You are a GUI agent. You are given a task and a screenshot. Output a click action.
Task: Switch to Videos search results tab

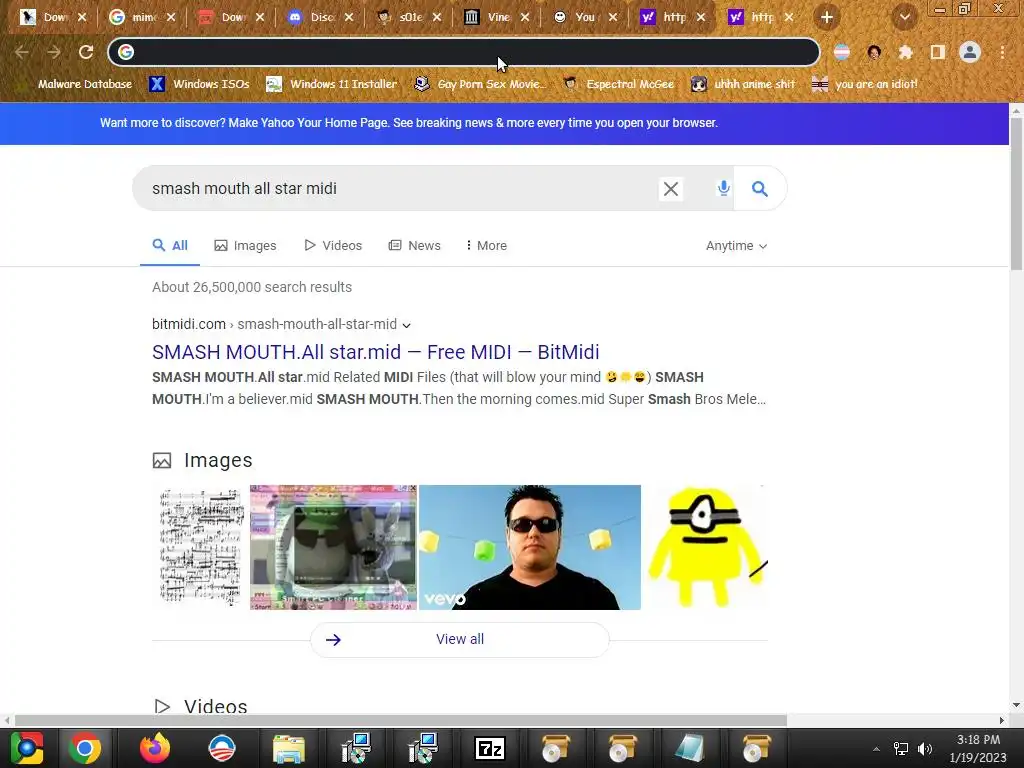click(333, 246)
